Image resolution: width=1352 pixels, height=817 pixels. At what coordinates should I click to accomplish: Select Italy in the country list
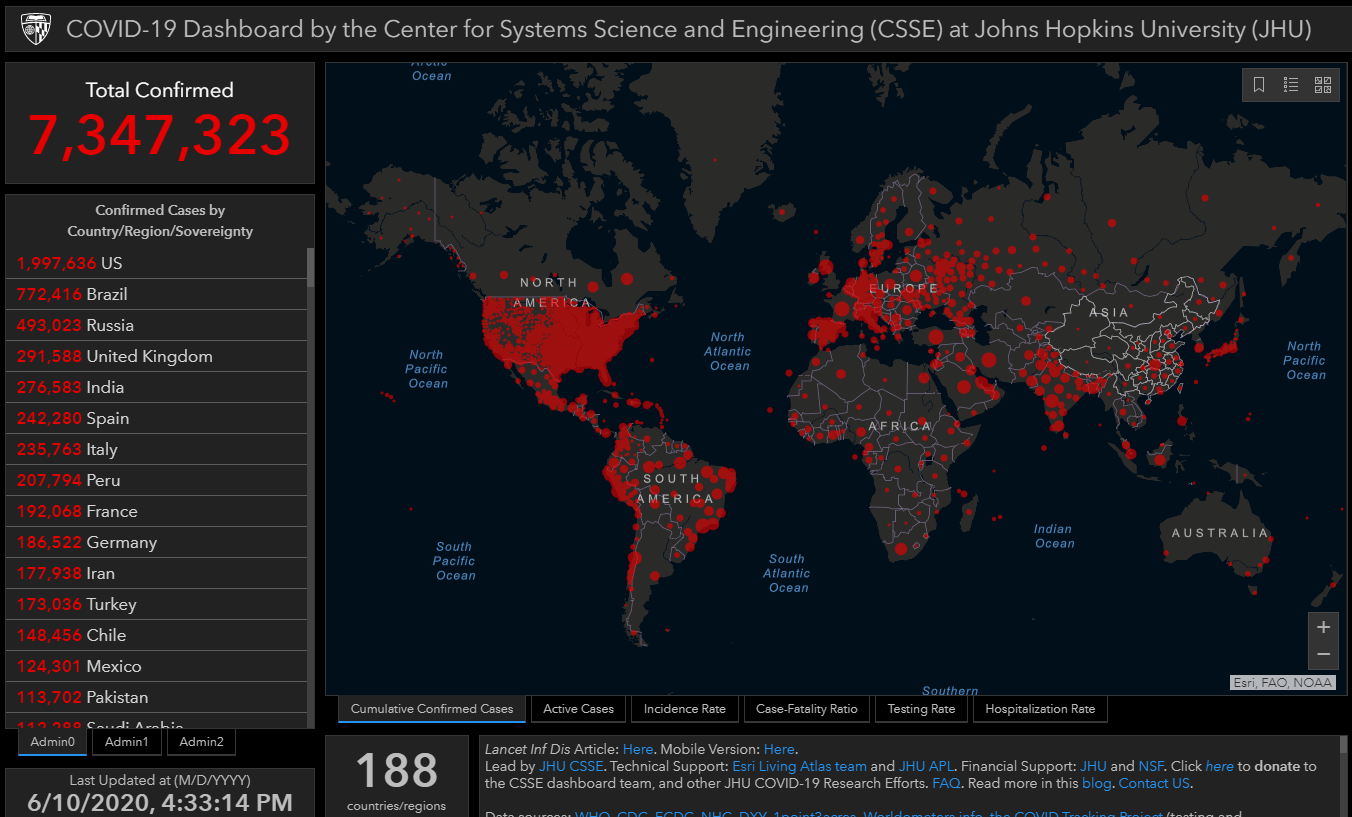click(156, 449)
